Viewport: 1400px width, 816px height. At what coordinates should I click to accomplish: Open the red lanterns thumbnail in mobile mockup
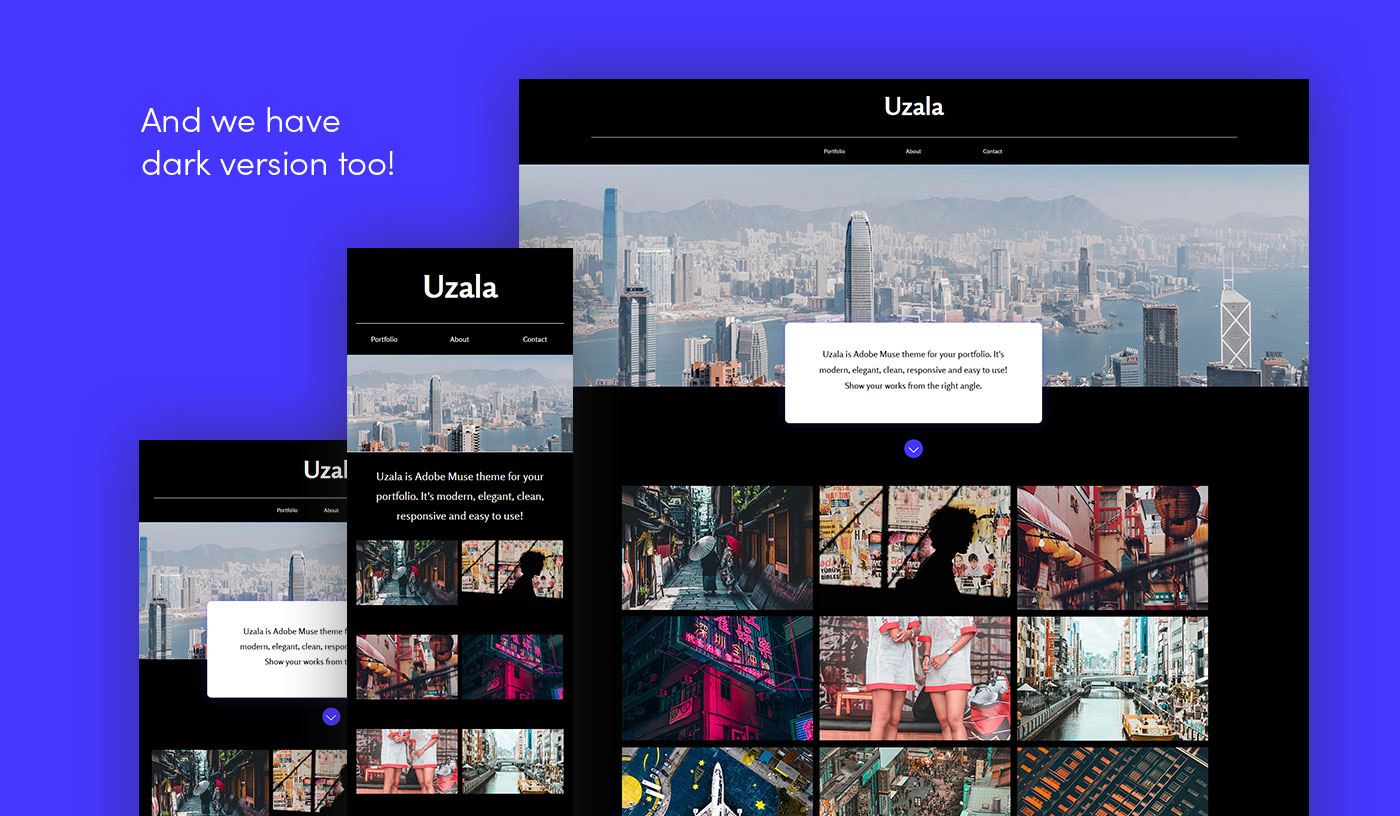(x=407, y=667)
